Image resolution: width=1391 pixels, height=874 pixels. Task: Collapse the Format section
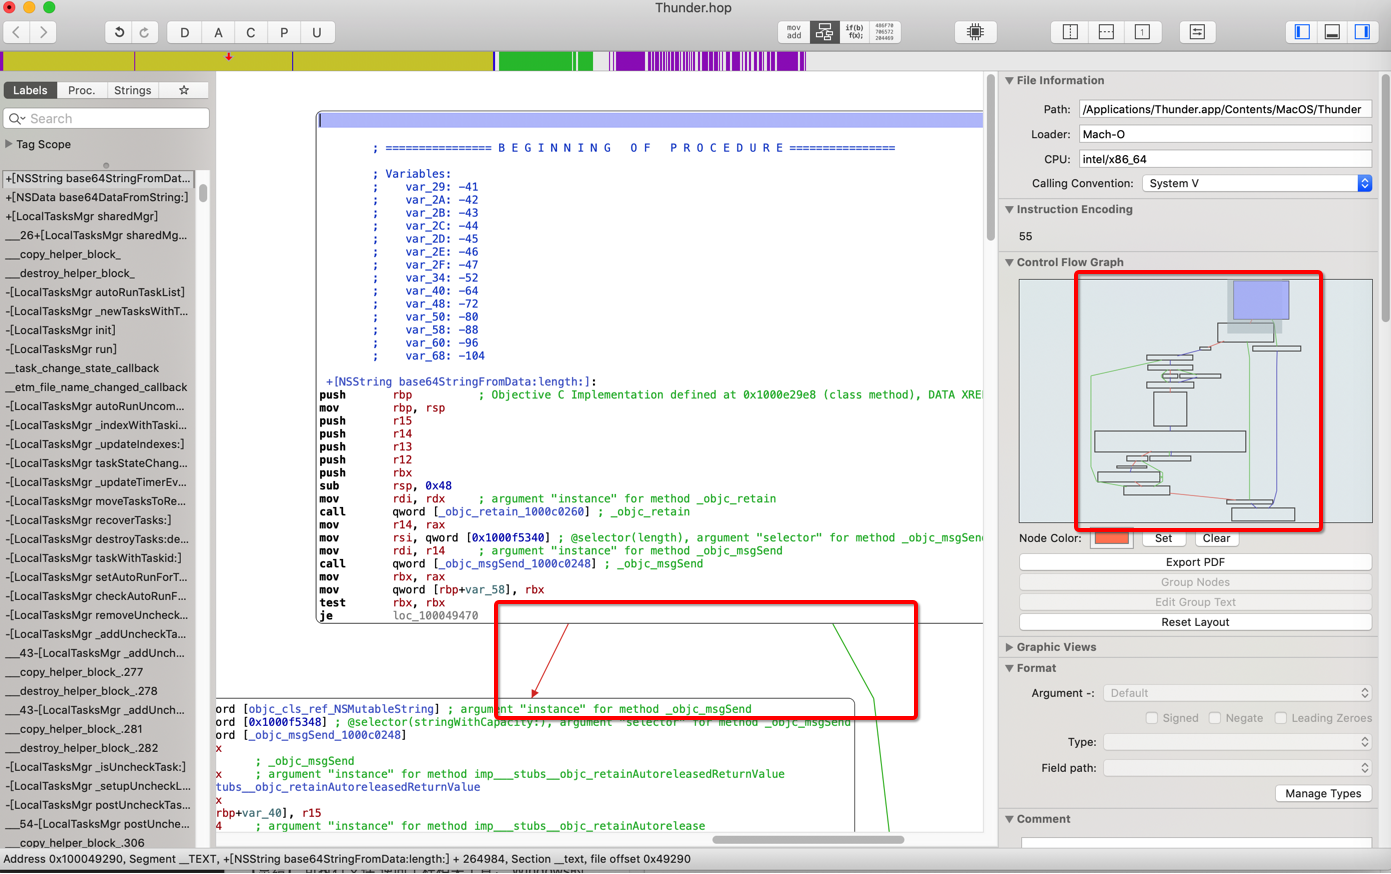click(1009, 668)
